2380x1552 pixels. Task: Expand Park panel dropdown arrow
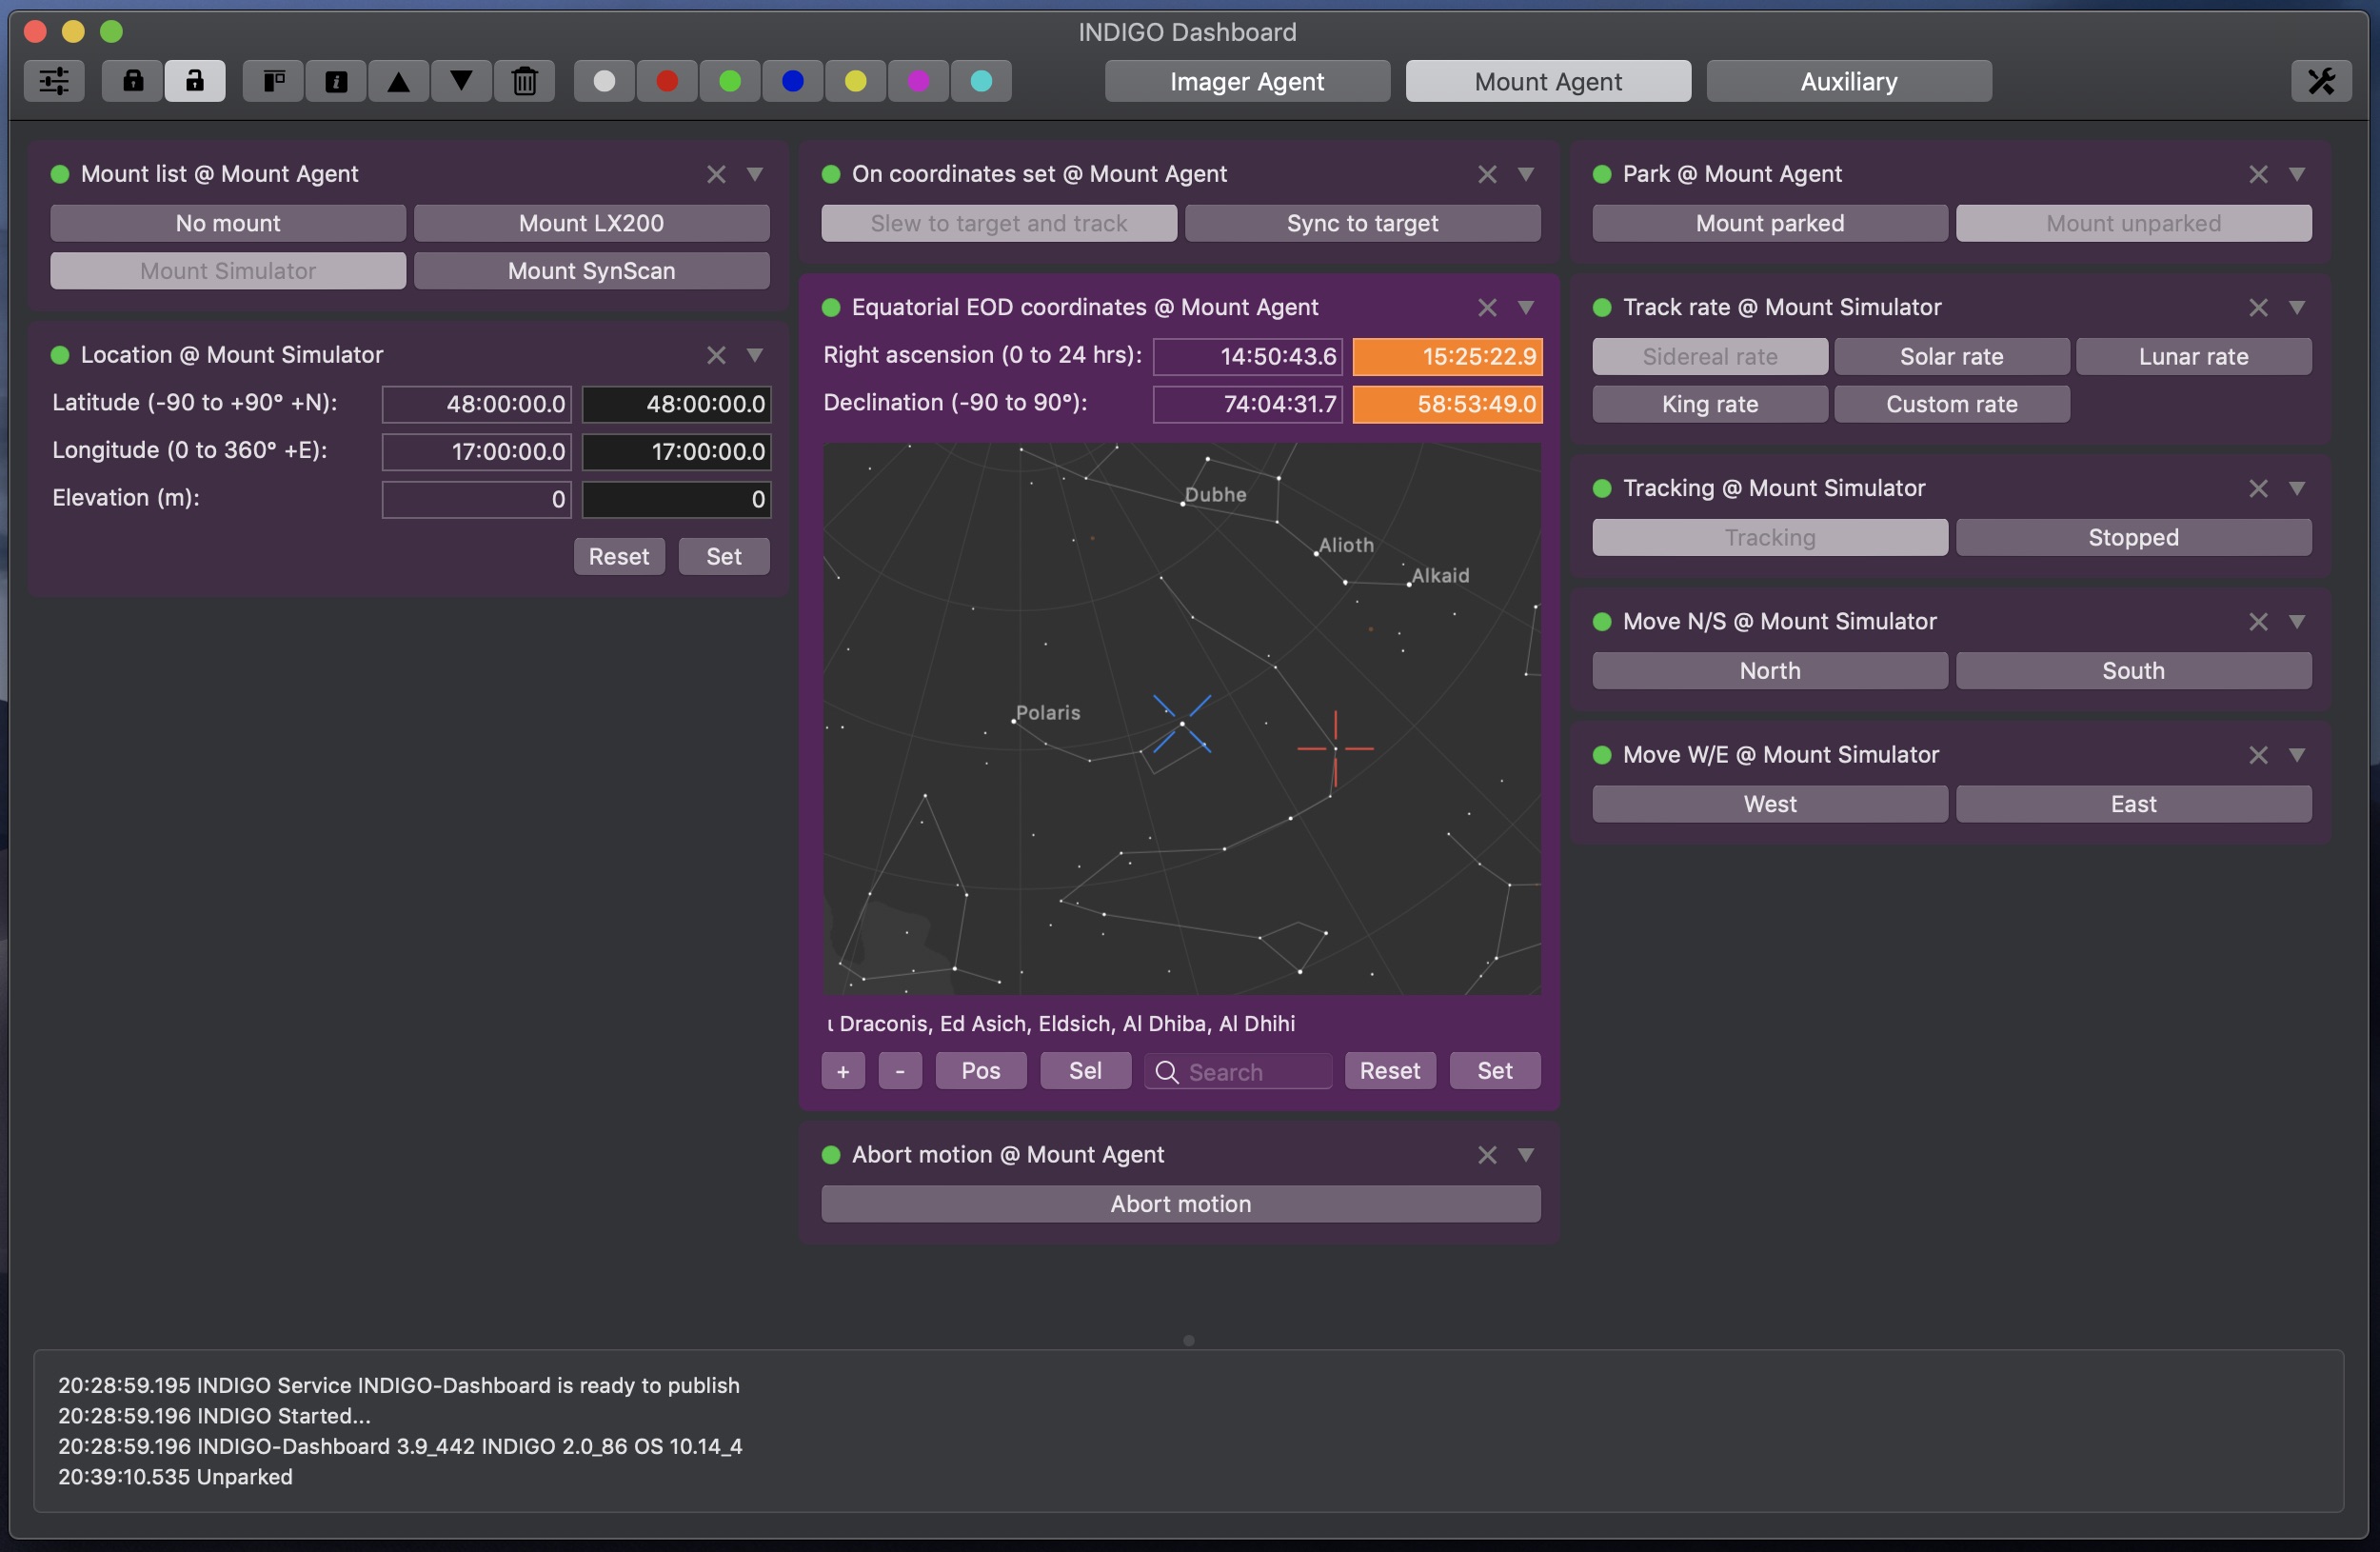tap(2297, 174)
